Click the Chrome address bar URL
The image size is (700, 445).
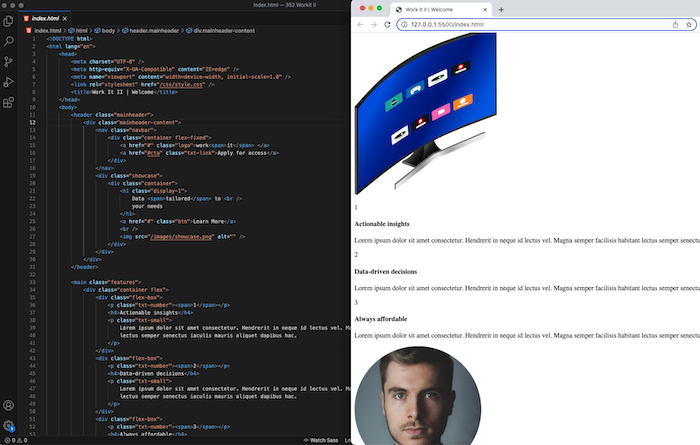[447, 25]
